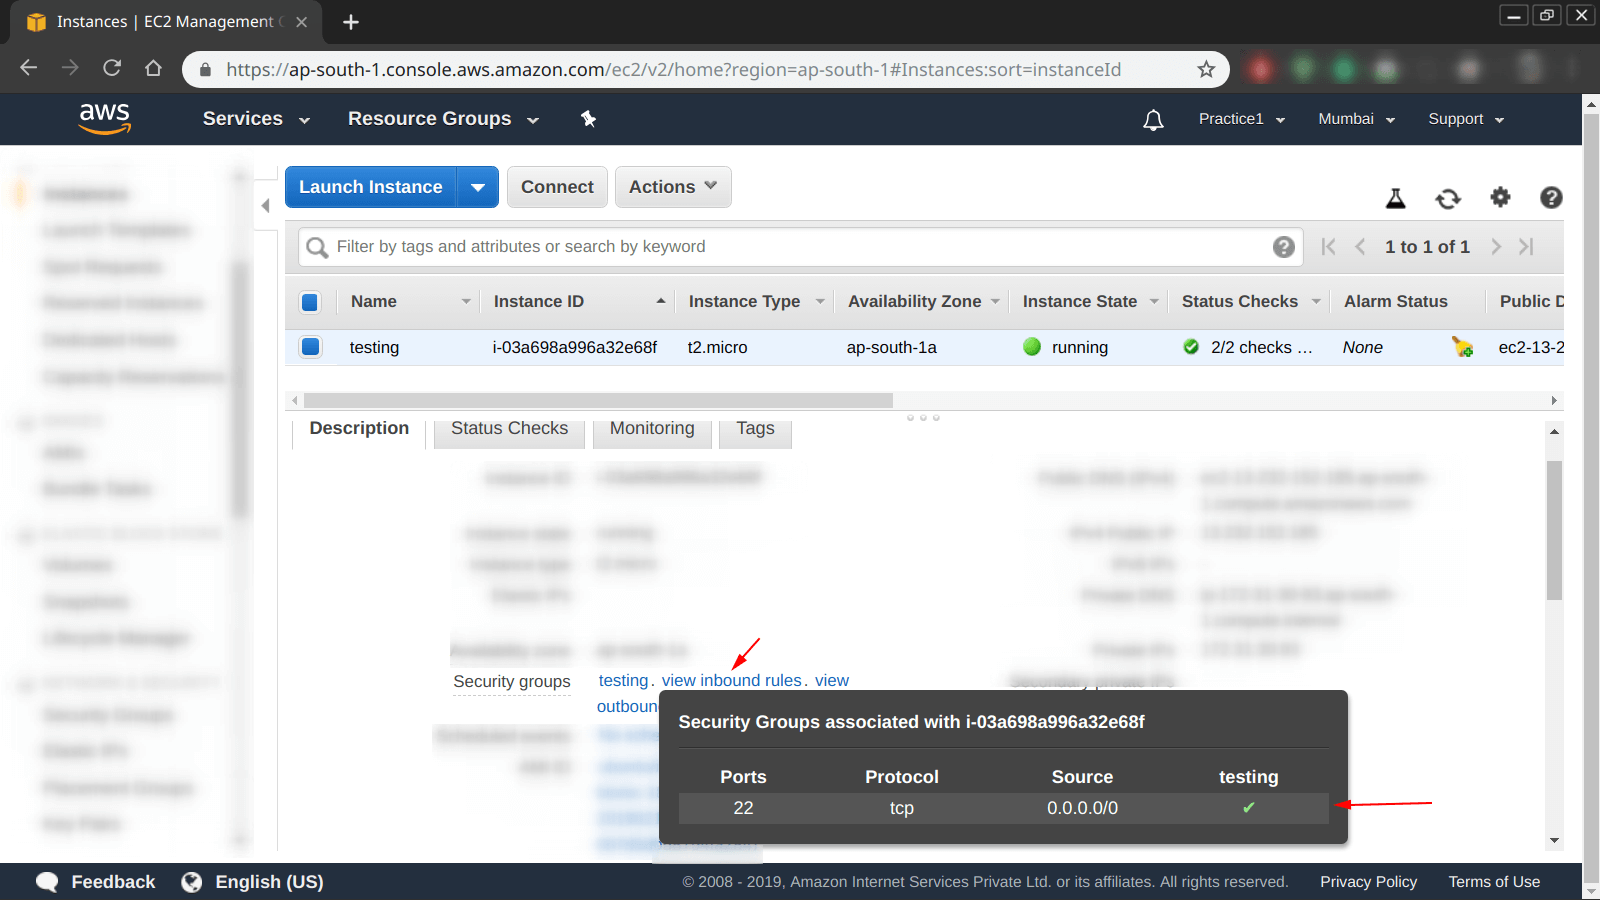Screen dimensions: 1600x900
Task: Go to last page of results
Action: pos(1526,247)
